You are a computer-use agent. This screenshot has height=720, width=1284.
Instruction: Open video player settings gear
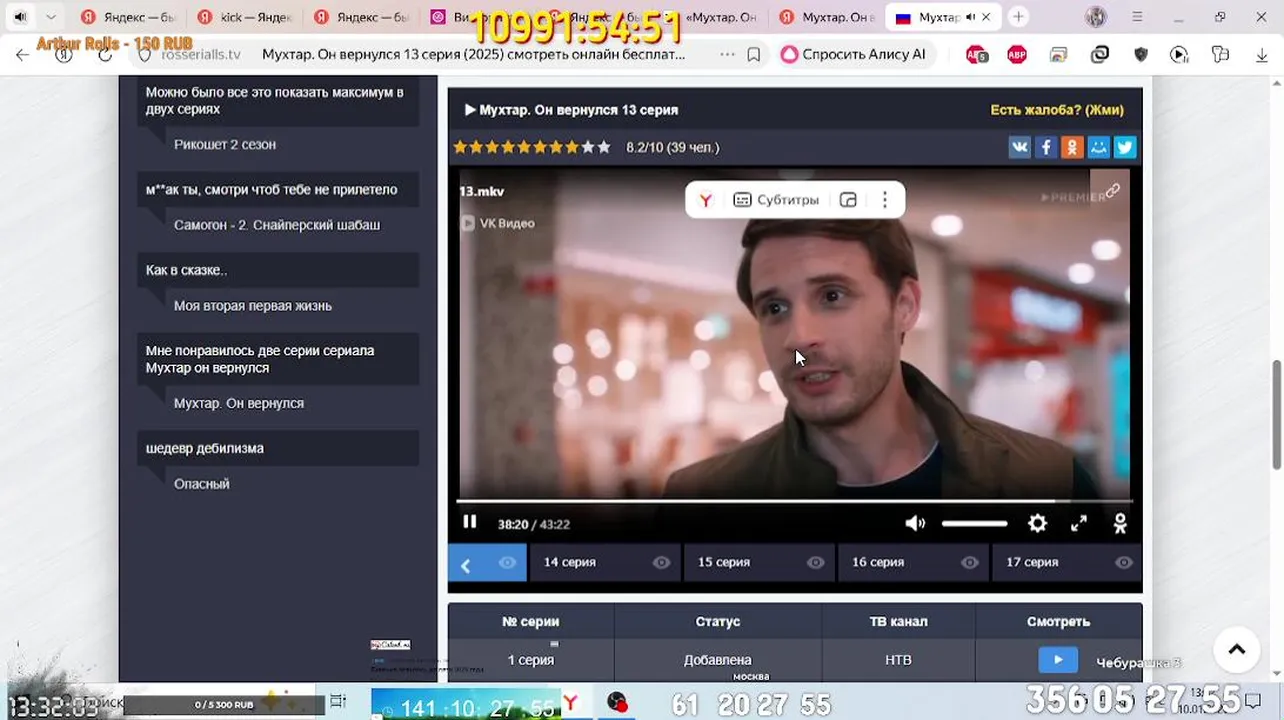(1037, 523)
